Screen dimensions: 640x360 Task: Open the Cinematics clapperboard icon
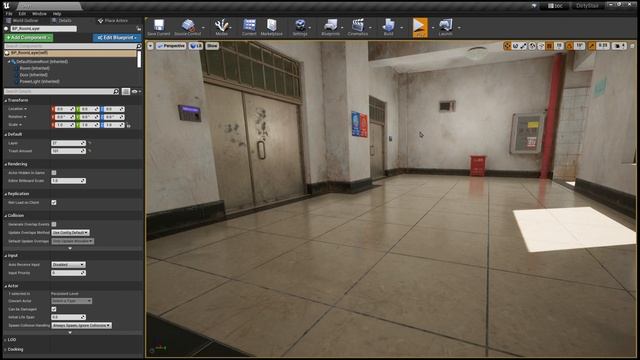coord(358,25)
